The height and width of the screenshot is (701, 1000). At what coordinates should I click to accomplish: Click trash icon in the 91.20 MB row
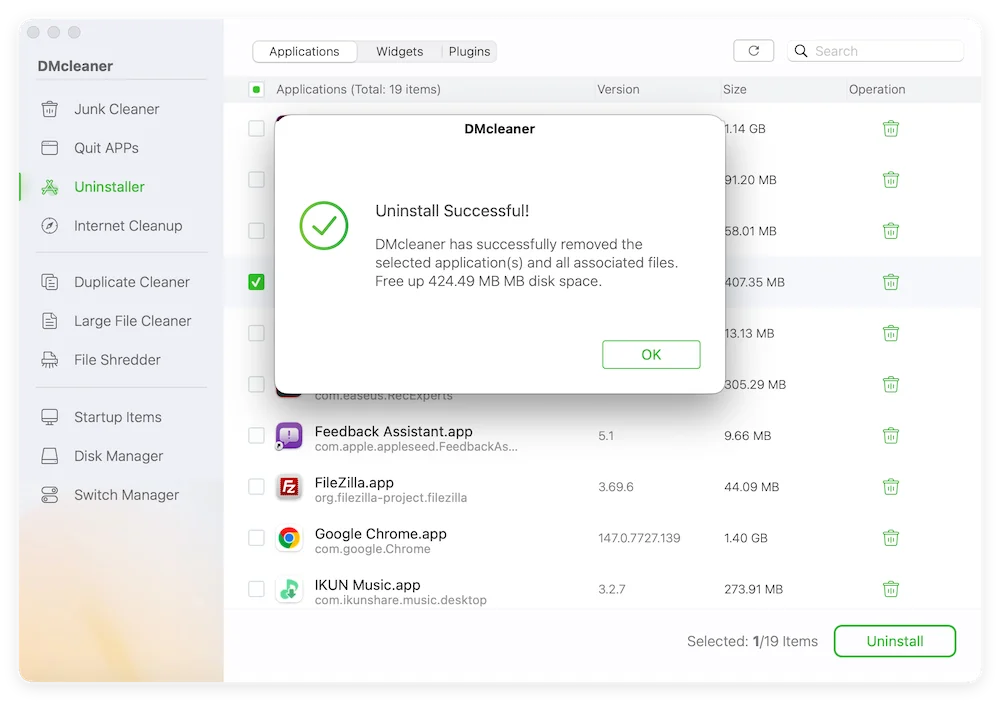[890, 180]
